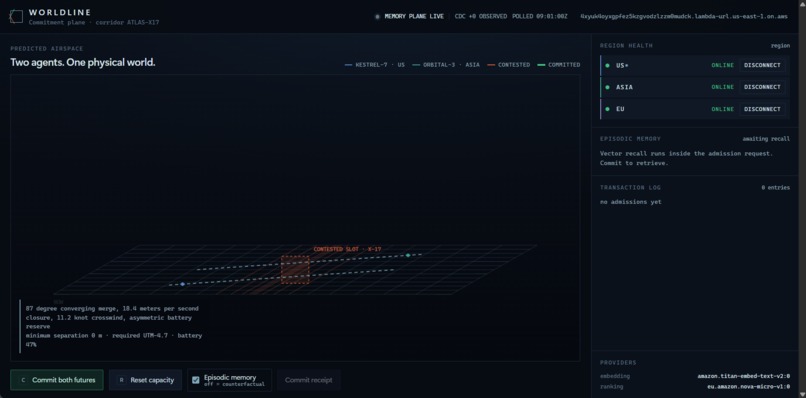
Task: Click the 'ONLINE' status in US row
Action: [x=723, y=65]
